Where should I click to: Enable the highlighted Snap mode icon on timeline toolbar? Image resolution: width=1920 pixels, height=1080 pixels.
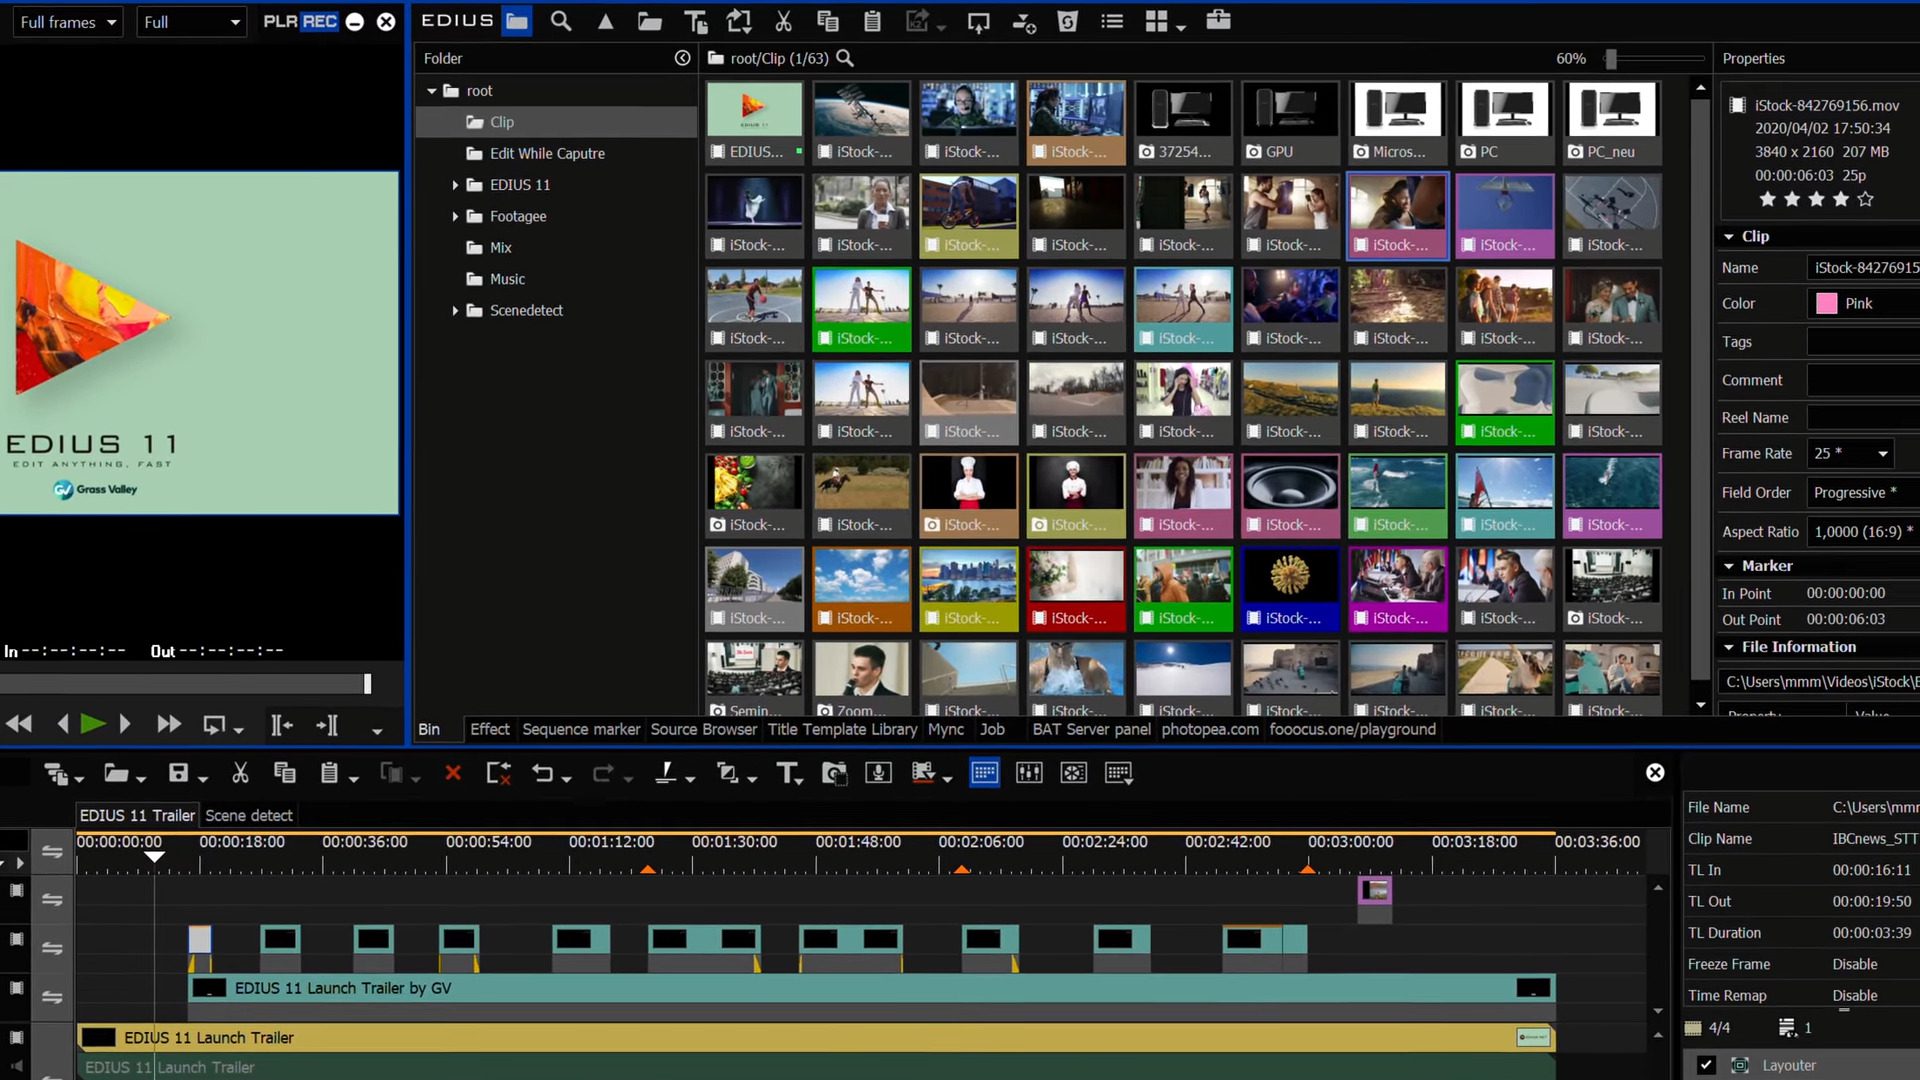tap(985, 773)
